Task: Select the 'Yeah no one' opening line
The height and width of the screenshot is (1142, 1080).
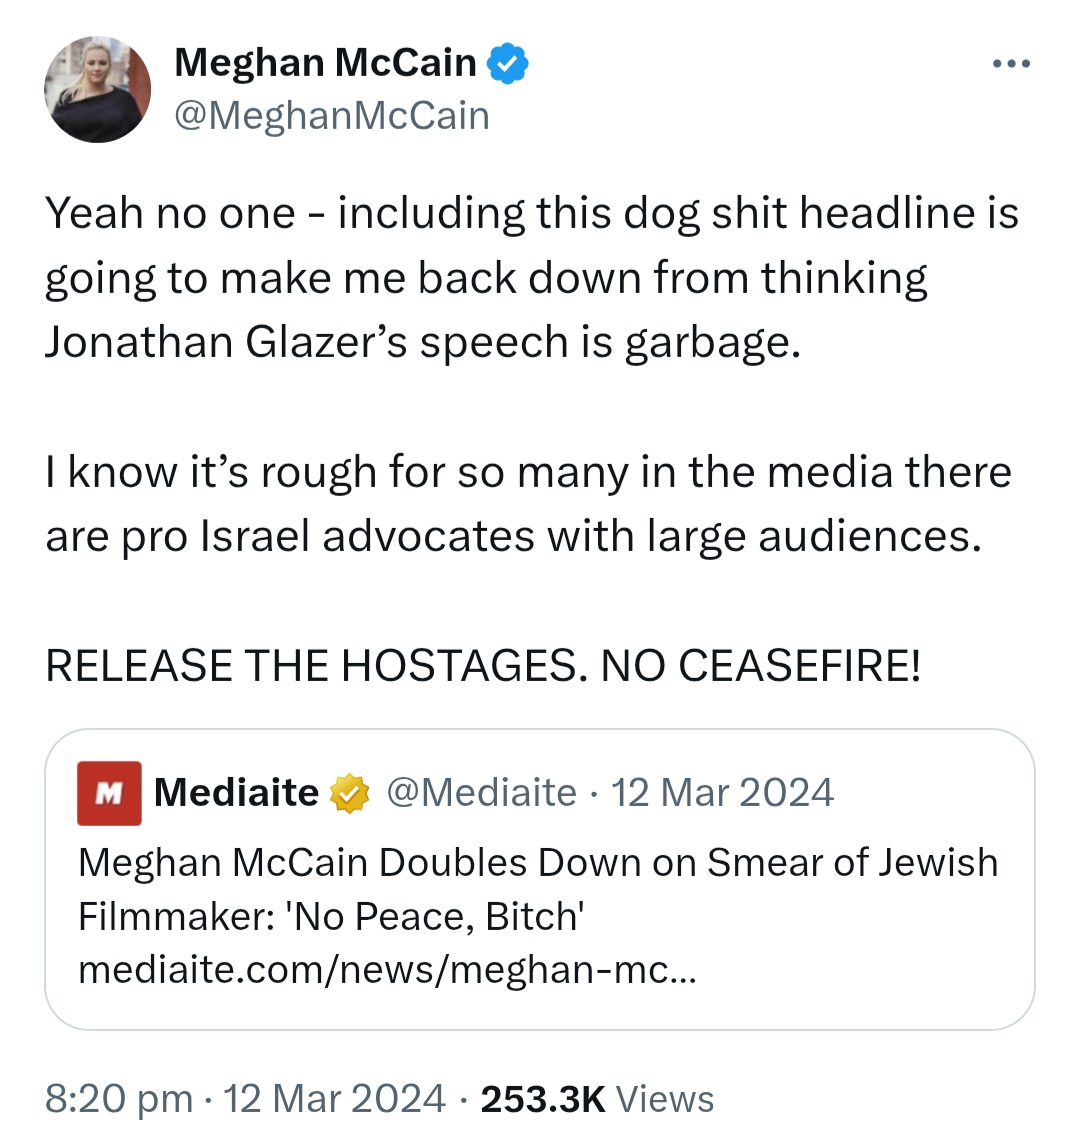Action: pyautogui.click(x=532, y=214)
